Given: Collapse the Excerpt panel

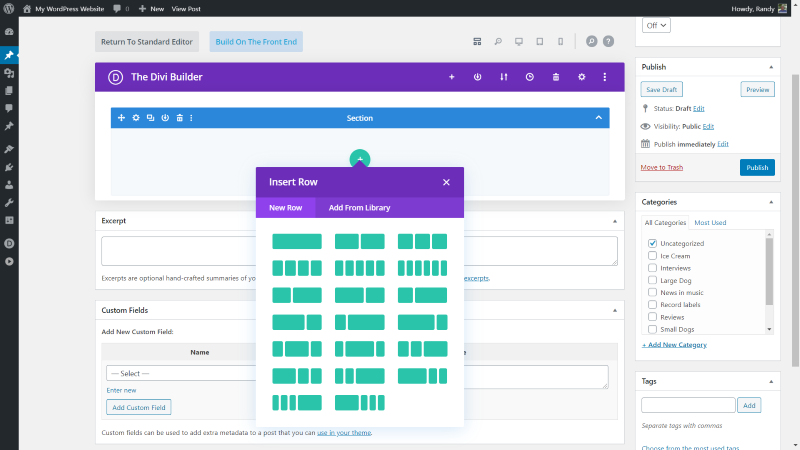Looking at the screenshot, I should click(x=615, y=221).
